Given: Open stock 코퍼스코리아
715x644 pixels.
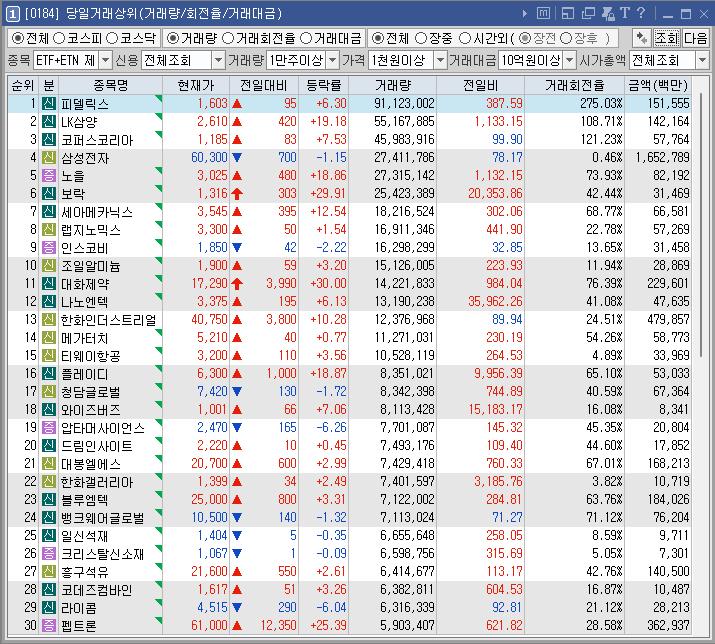Looking at the screenshot, I should 97,140.
